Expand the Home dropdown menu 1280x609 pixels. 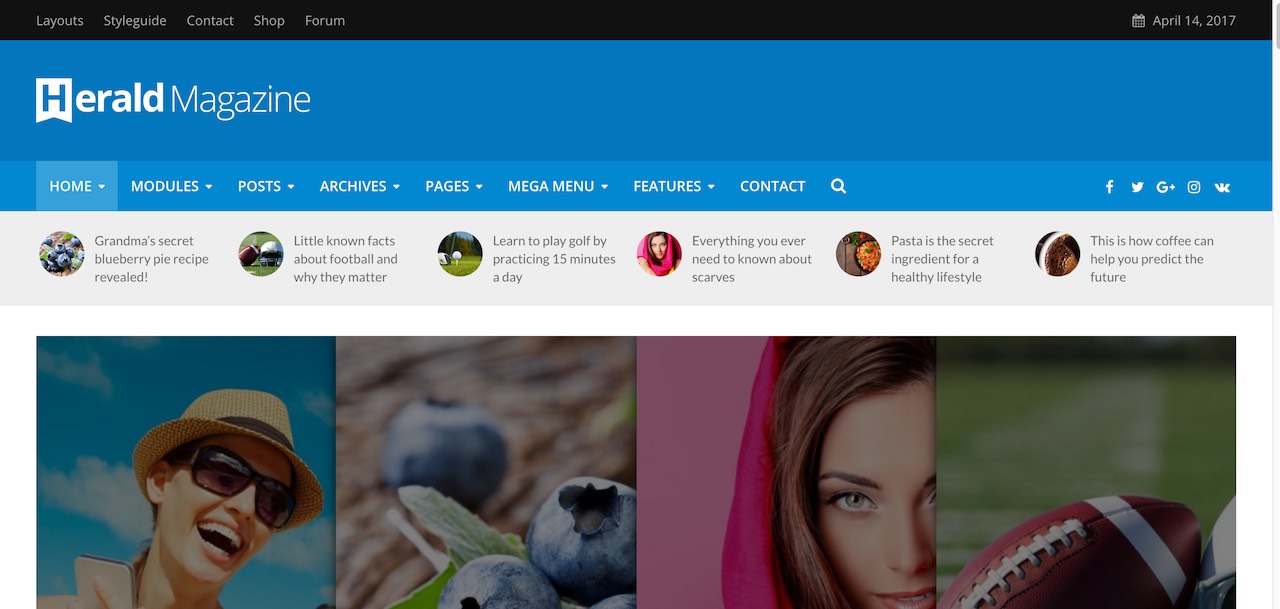[x=77, y=186]
